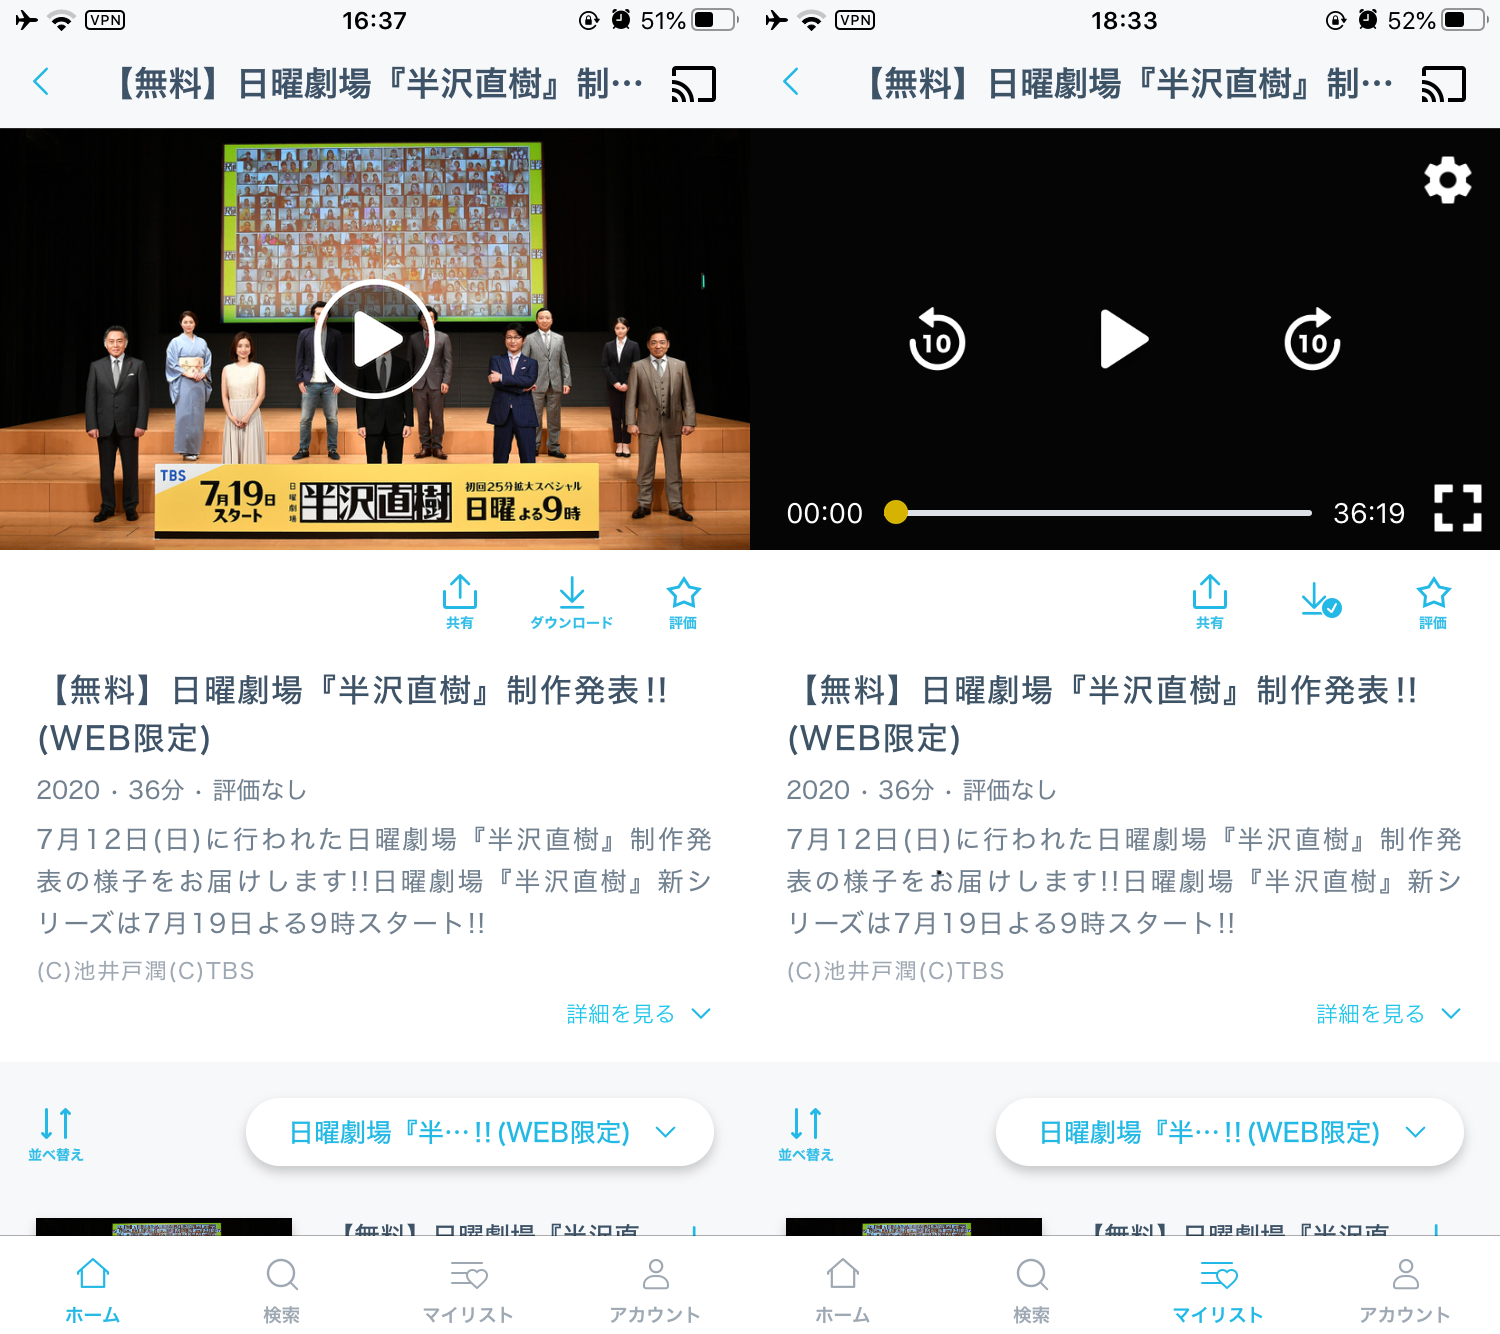This screenshot has width=1500, height=1334.
Task: Select マイリスト tab on right screen
Action: point(1218,1290)
